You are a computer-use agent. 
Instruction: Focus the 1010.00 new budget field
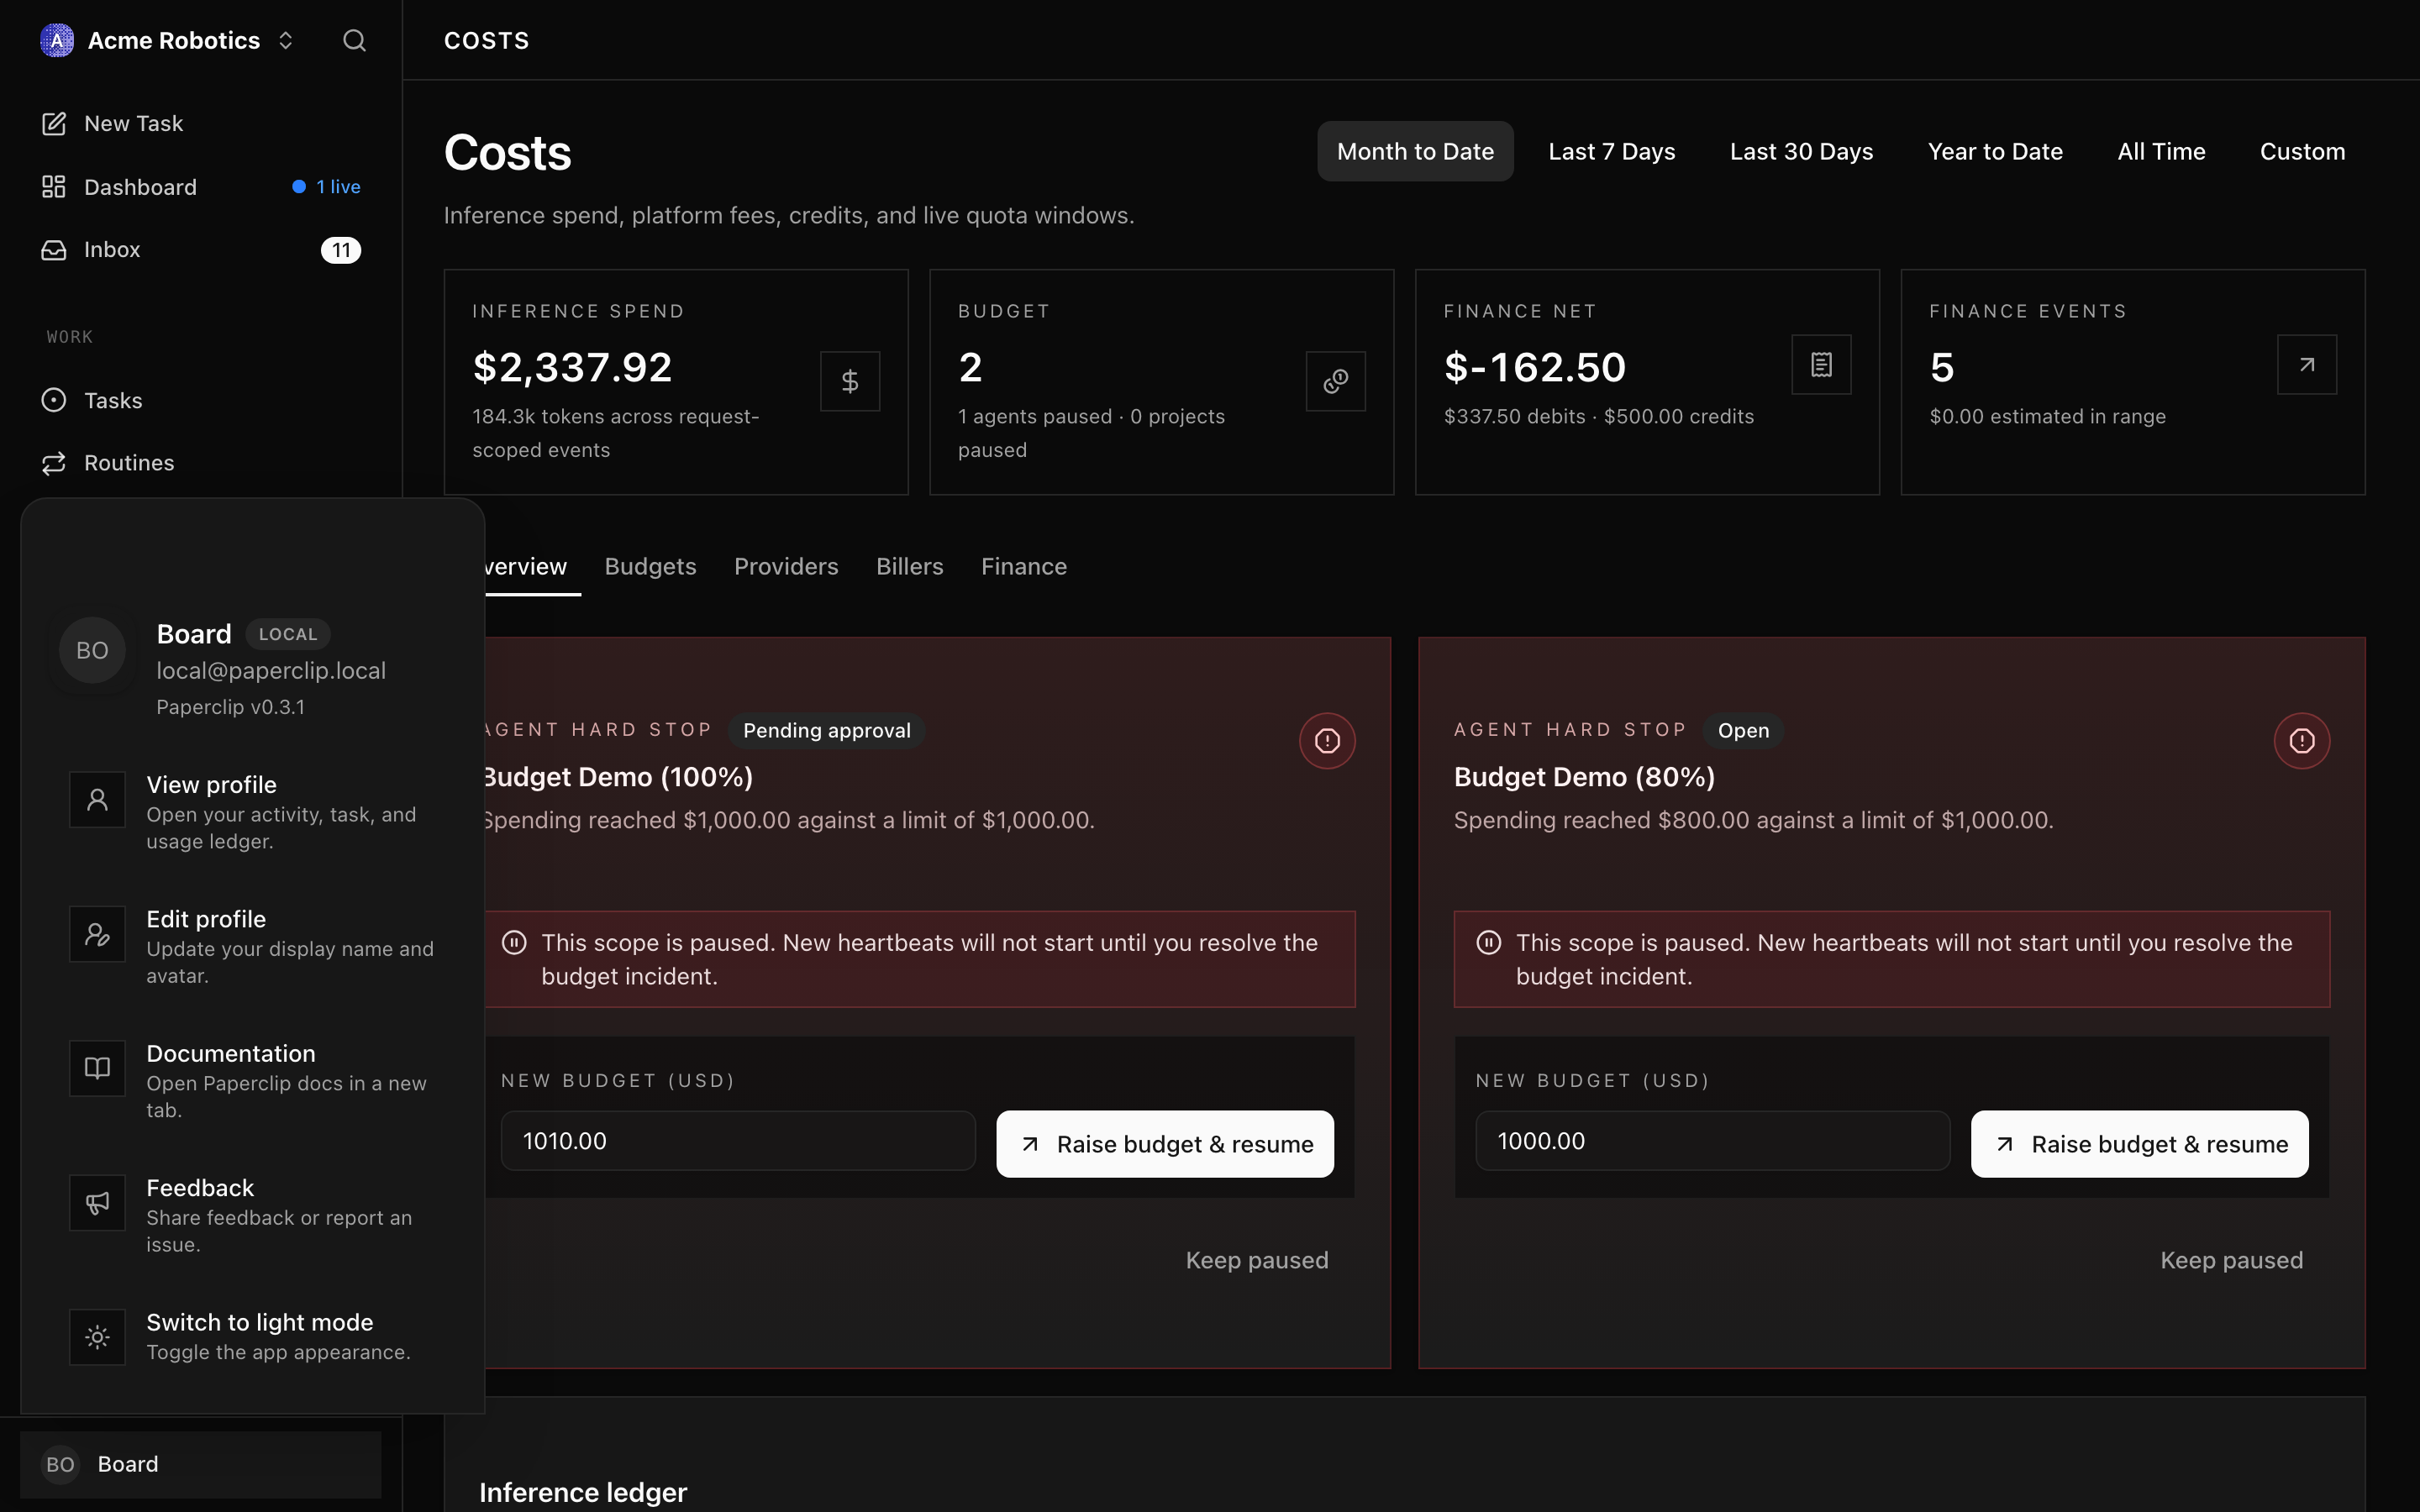[x=738, y=1141]
